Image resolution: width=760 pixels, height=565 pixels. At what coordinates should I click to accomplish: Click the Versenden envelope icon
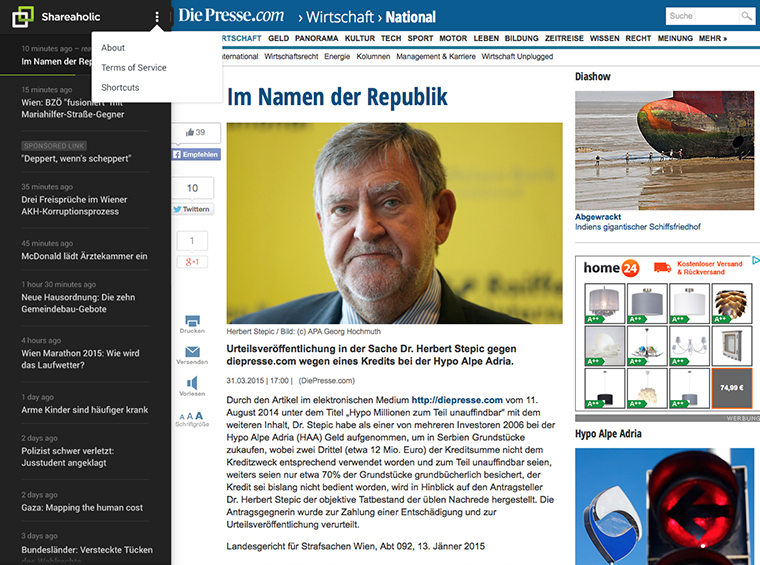pyautogui.click(x=192, y=352)
